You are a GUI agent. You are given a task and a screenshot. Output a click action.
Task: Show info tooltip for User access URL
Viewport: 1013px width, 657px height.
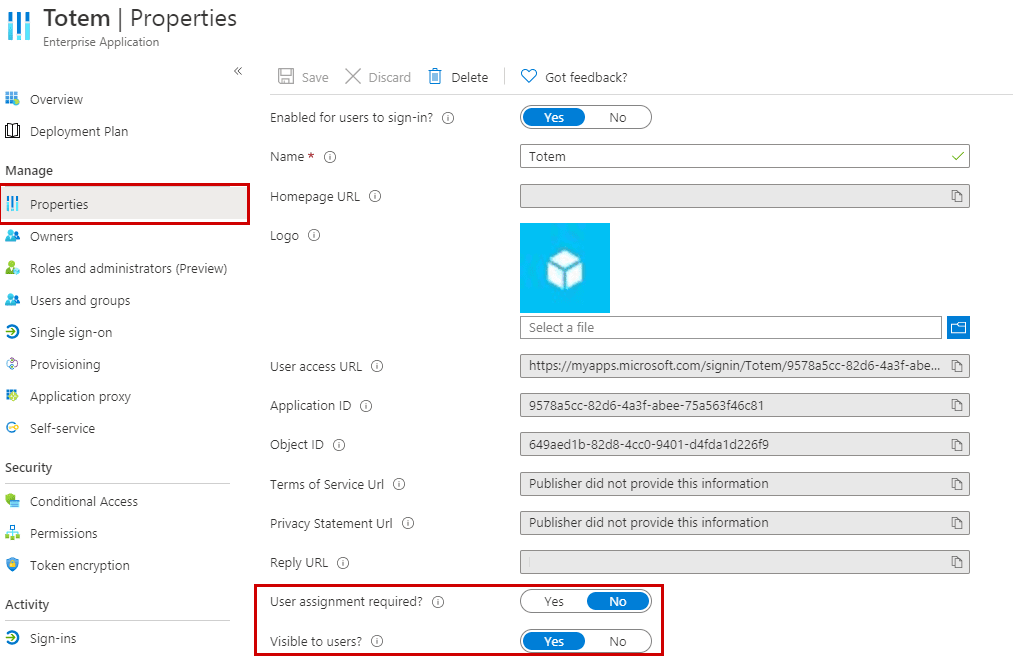point(377,366)
